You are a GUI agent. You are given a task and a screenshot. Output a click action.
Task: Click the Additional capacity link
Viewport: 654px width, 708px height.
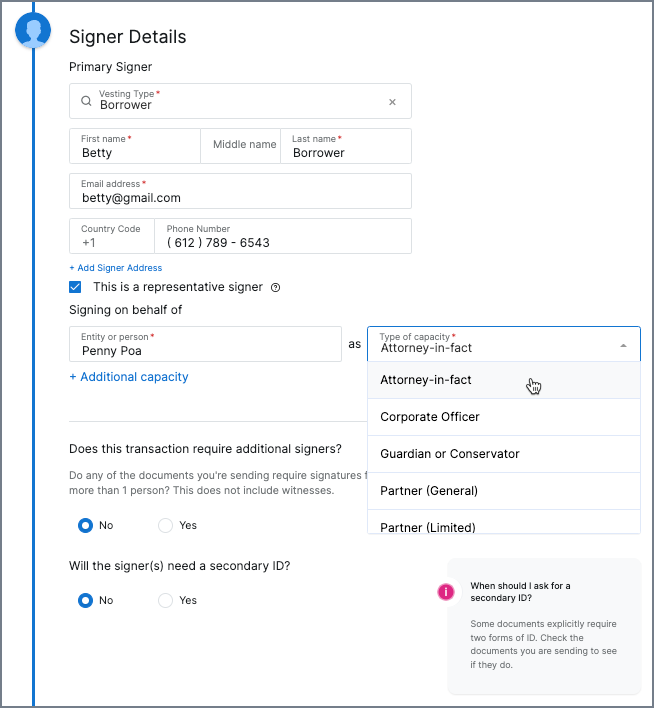click(x=129, y=377)
